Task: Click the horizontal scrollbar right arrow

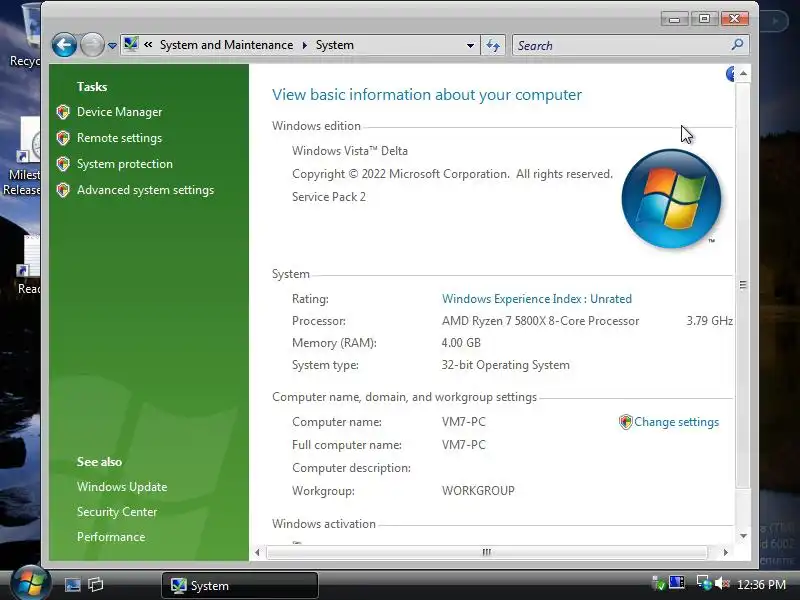Action: click(726, 552)
